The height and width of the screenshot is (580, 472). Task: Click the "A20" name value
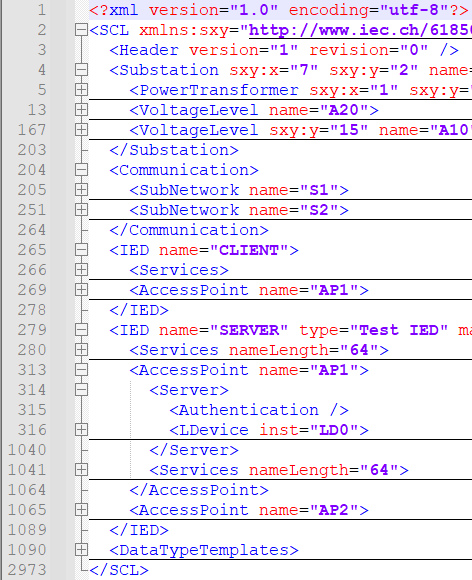click(x=344, y=110)
